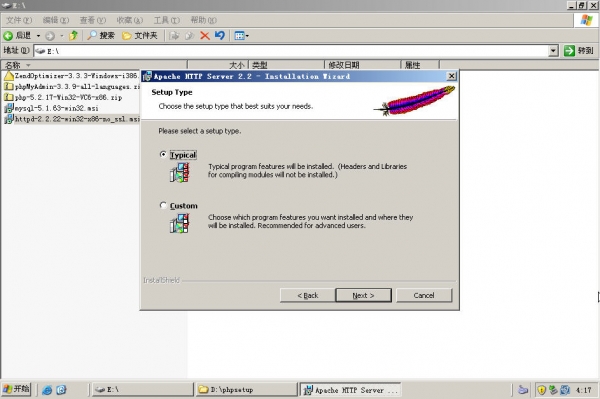Select the Typical setup radio button
This screenshot has width=600, height=399.
point(163,155)
